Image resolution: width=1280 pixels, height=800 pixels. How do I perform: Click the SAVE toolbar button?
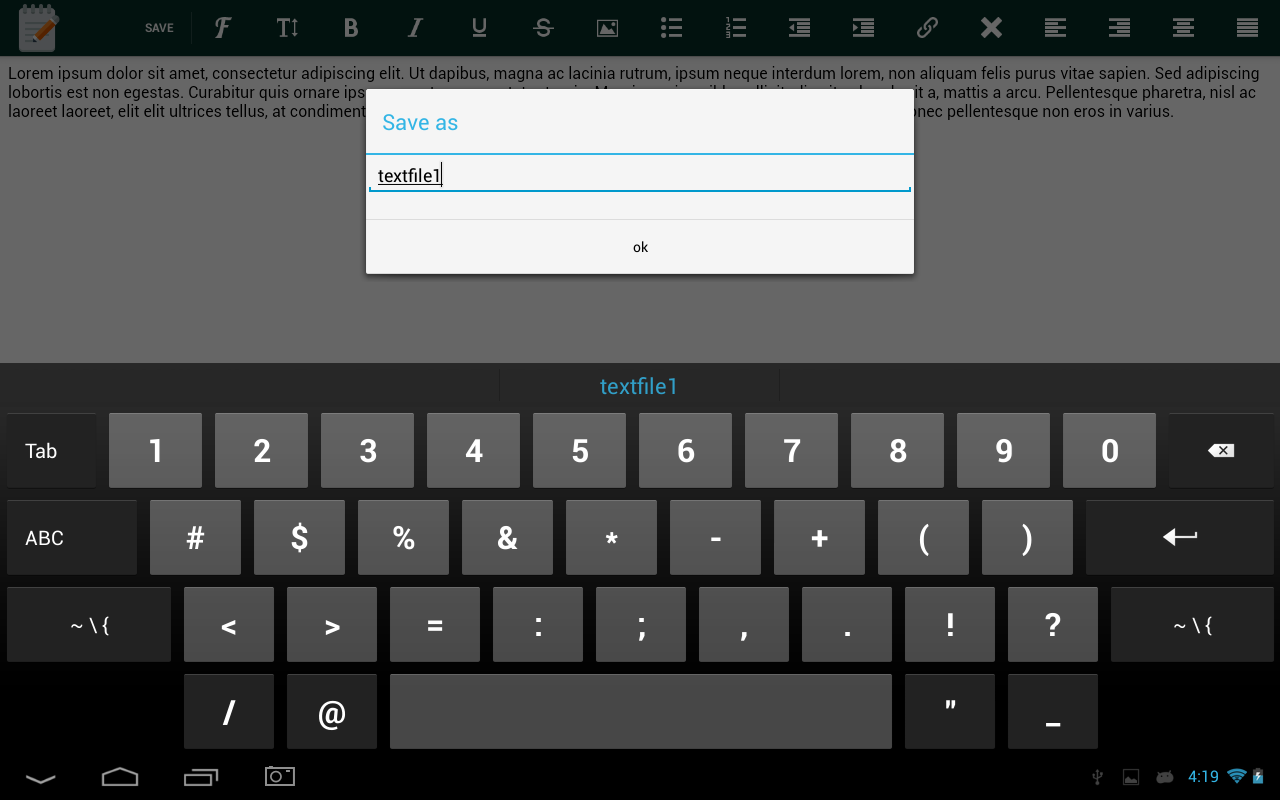pos(159,28)
